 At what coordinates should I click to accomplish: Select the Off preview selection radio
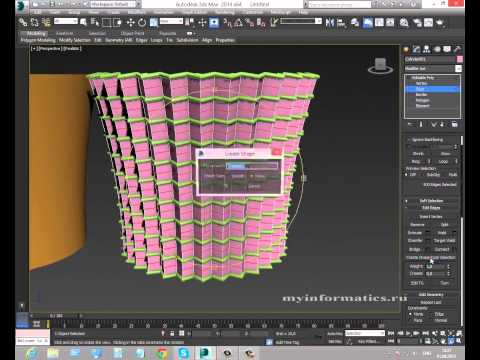407,175
